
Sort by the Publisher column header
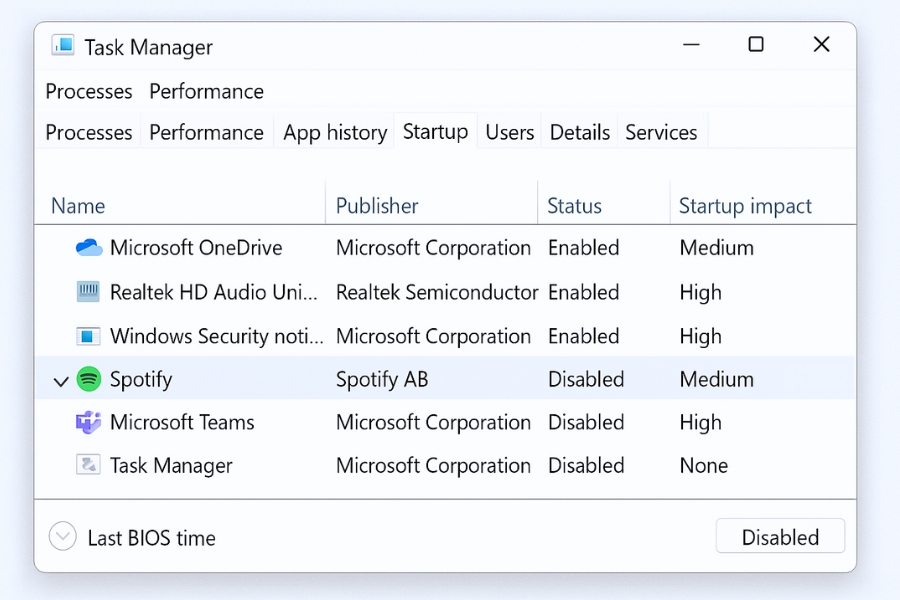point(377,206)
